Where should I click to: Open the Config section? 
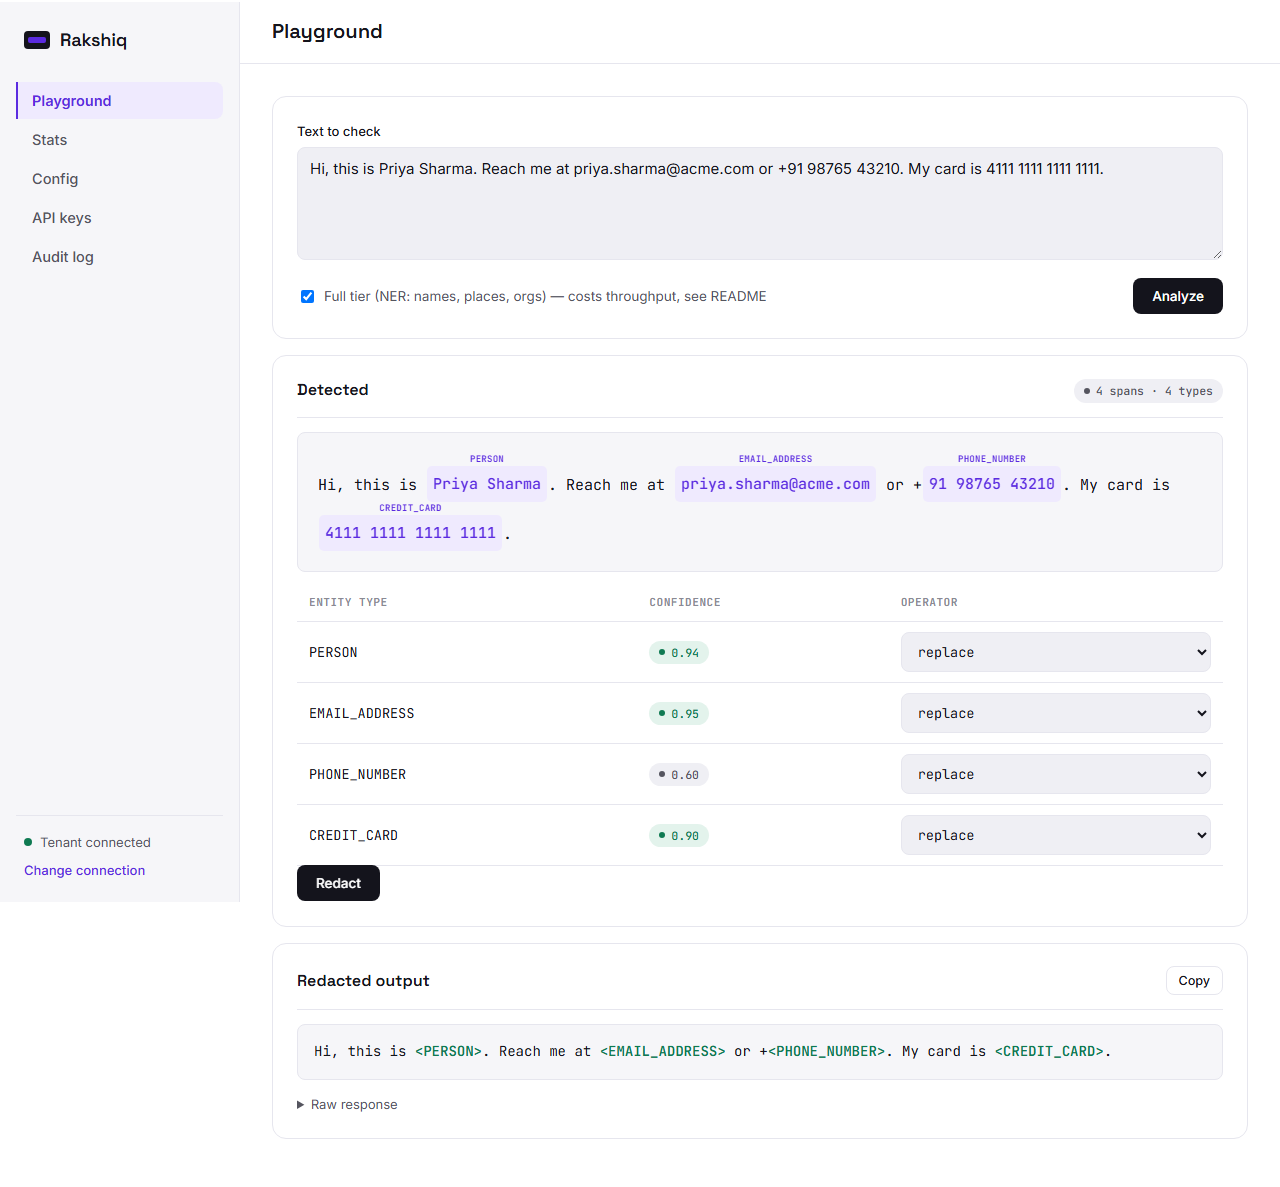pos(119,179)
